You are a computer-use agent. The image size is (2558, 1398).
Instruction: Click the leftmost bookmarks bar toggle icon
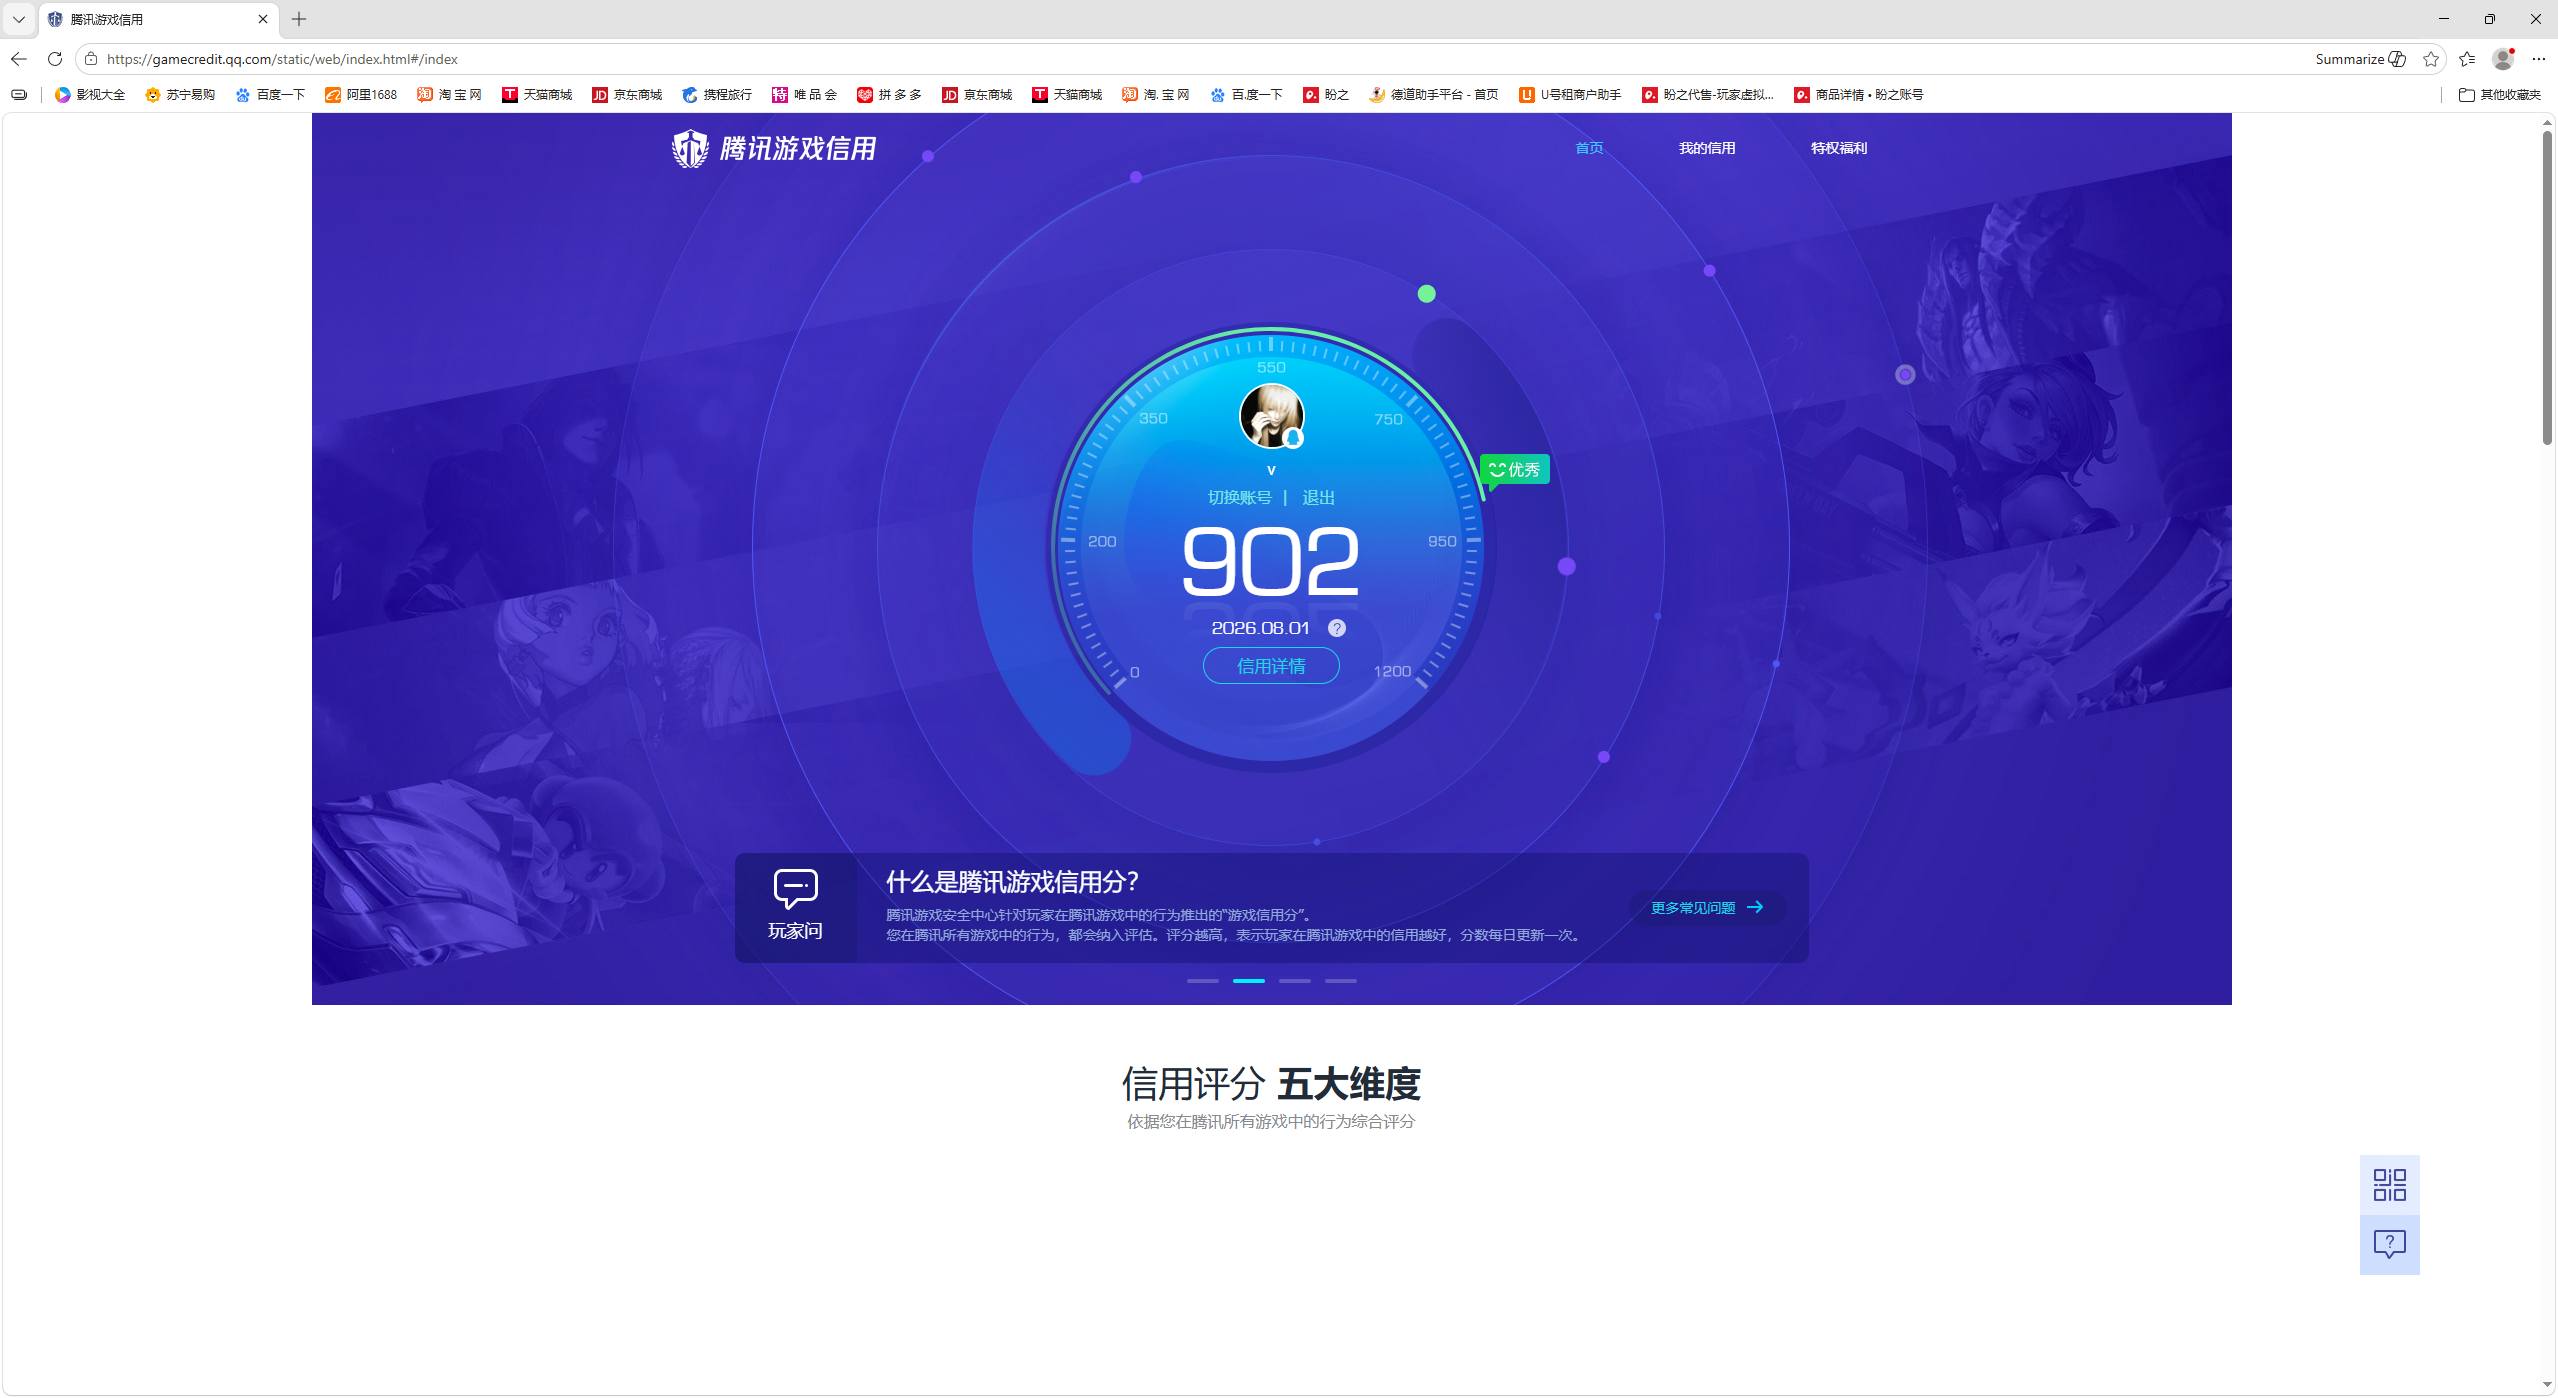(x=18, y=95)
